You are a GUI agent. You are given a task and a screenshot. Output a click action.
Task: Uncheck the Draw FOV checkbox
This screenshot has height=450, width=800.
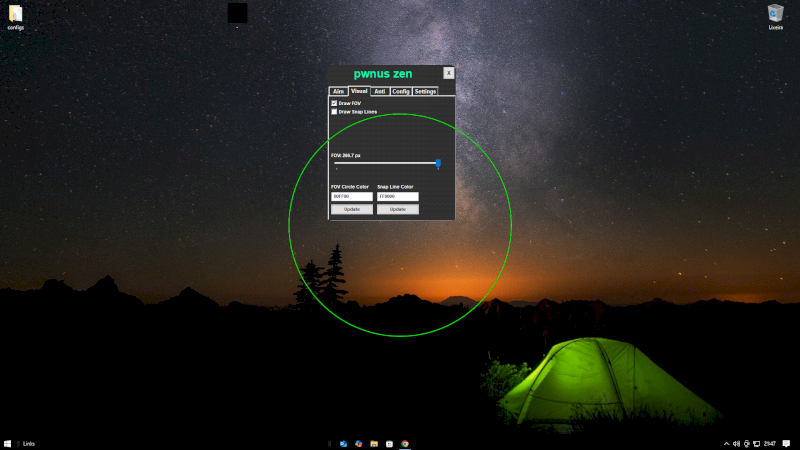point(334,103)
